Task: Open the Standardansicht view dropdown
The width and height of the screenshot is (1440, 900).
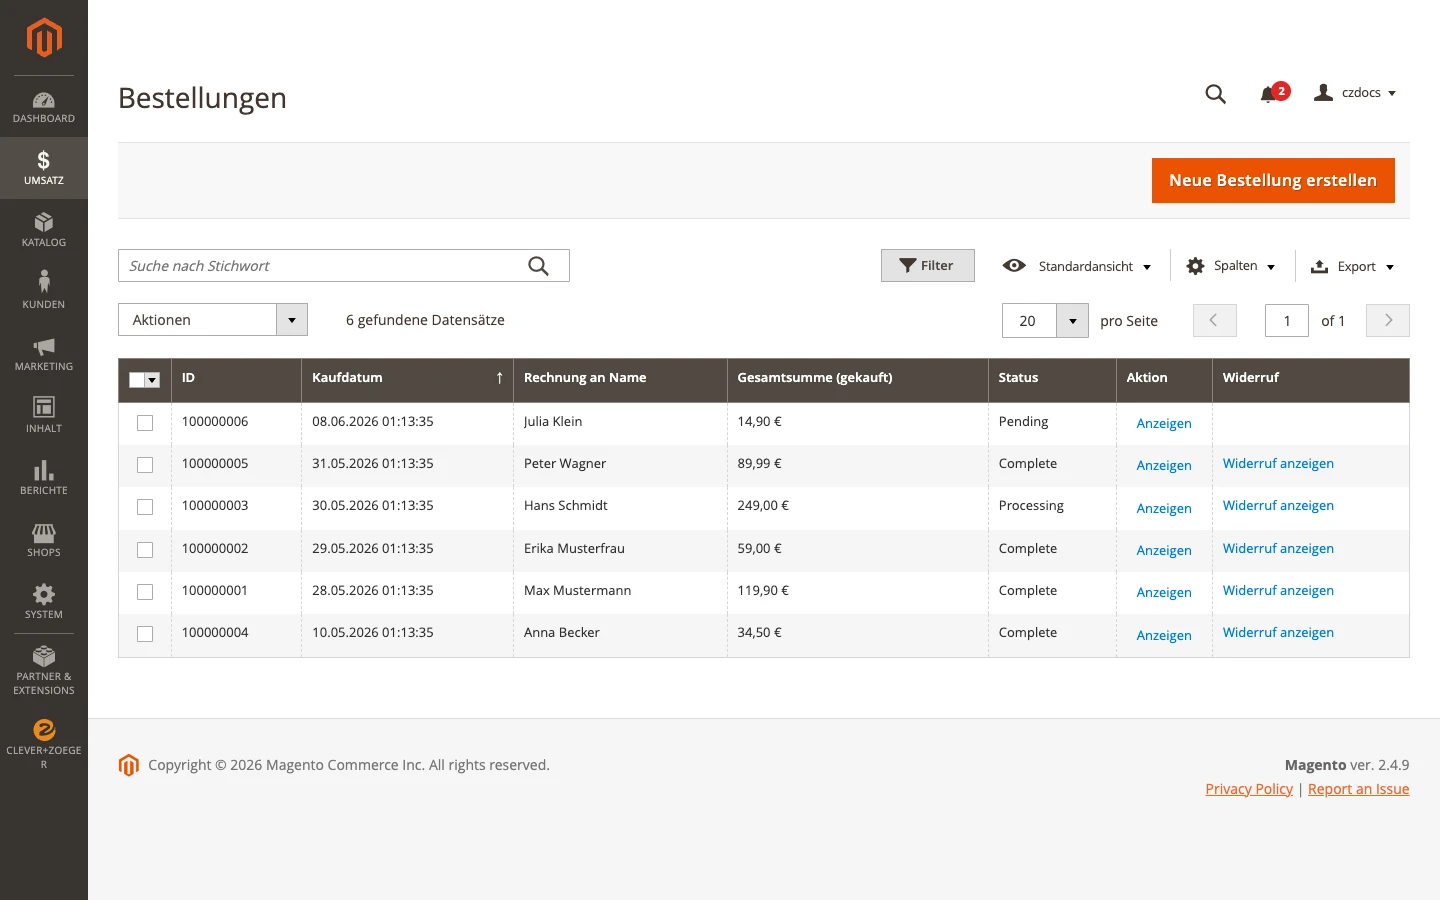Action: point(1077,266)
